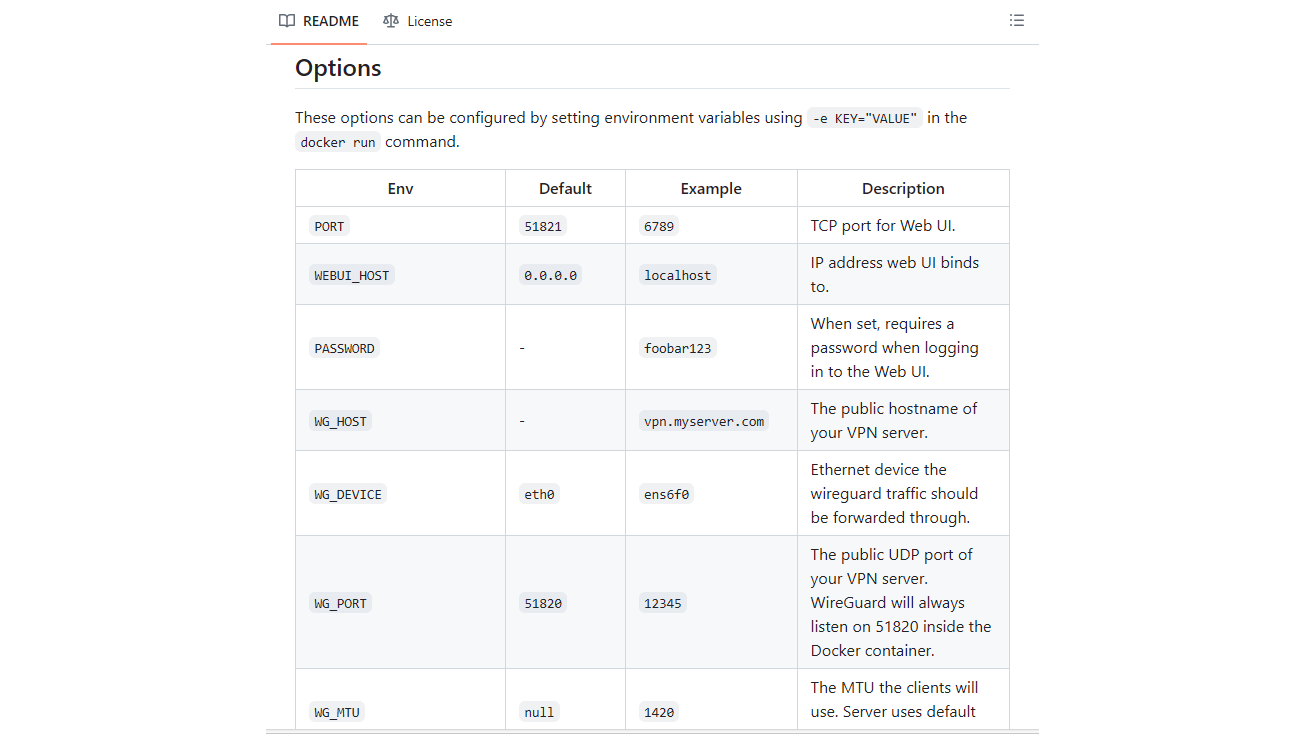
Task: Click the balance scale License icon
Action: (x=391, y=21)
